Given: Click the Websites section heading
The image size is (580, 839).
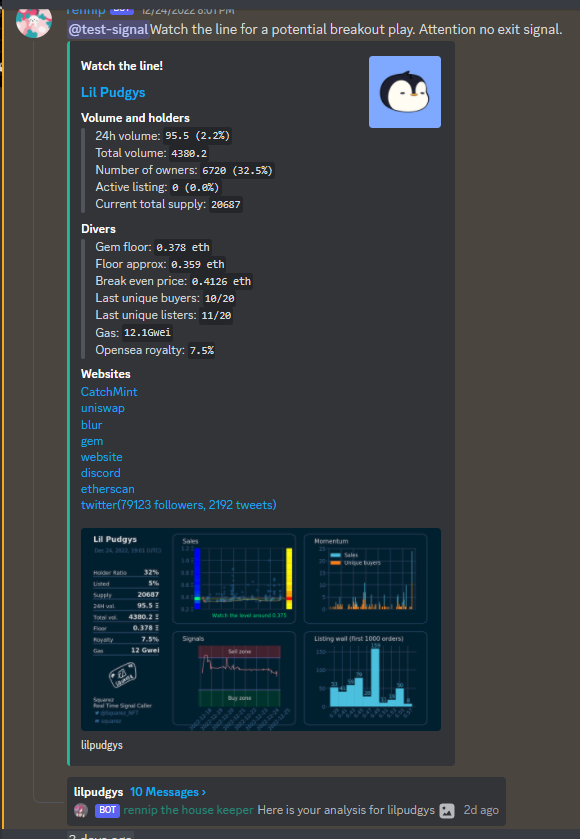Looking at the screenshot, I should [105, 374].
